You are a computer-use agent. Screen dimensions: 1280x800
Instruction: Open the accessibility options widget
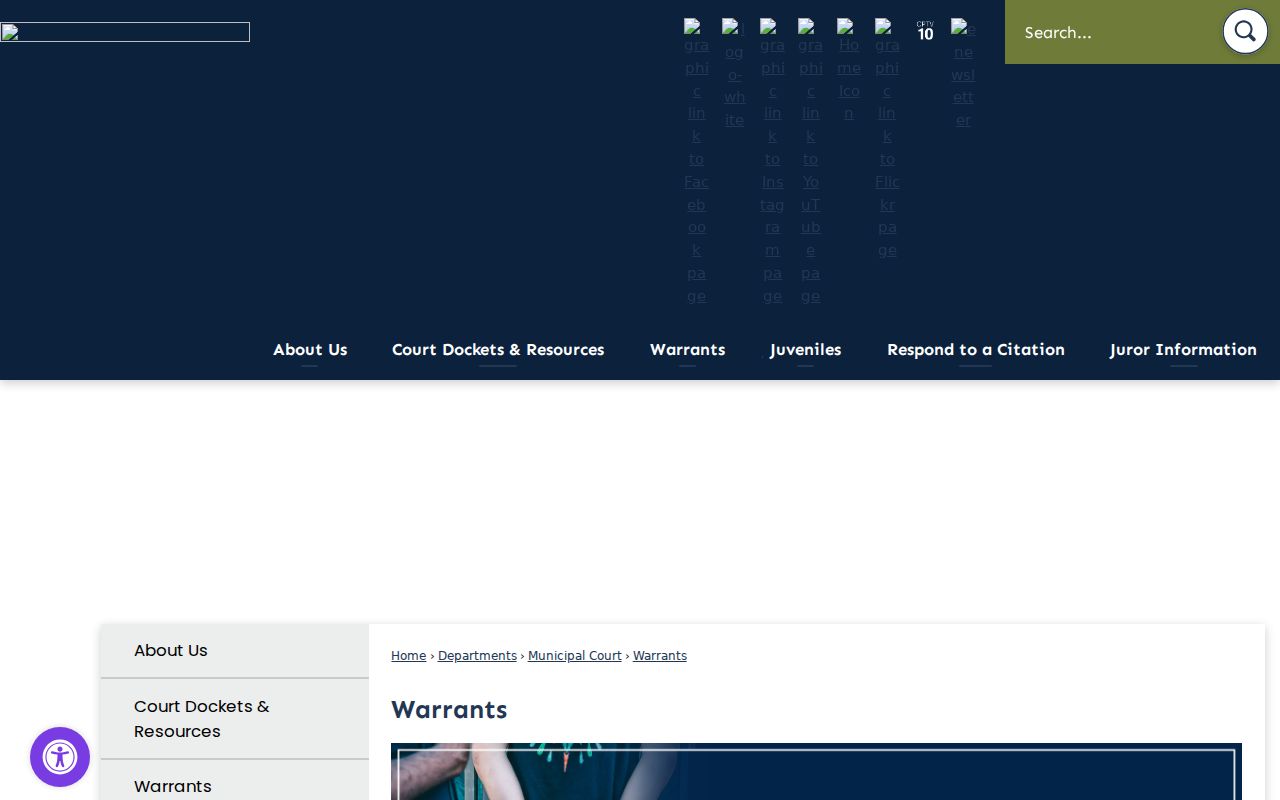60,757
